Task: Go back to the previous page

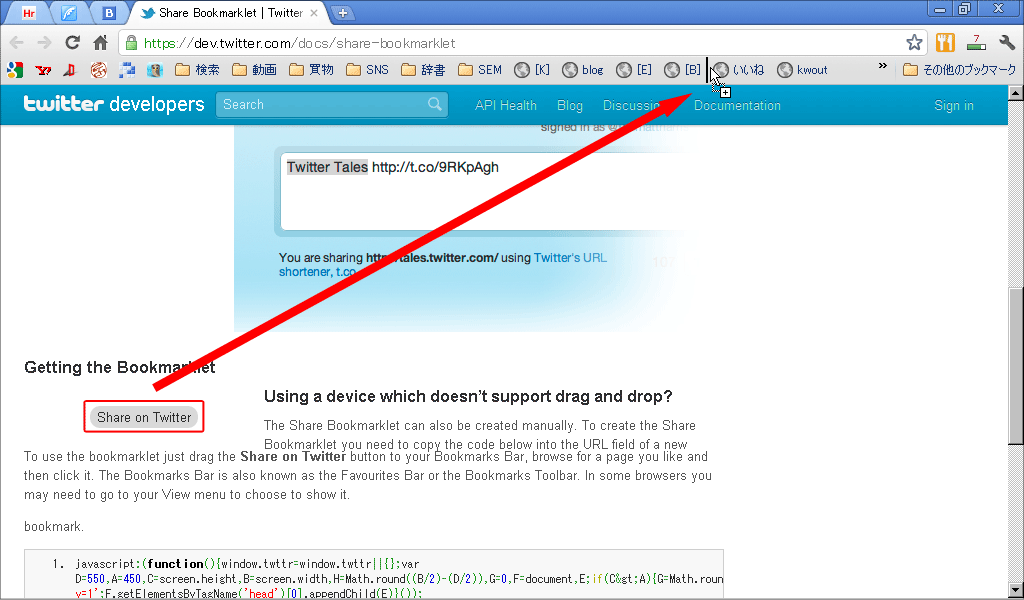Action: click(17, 43)
